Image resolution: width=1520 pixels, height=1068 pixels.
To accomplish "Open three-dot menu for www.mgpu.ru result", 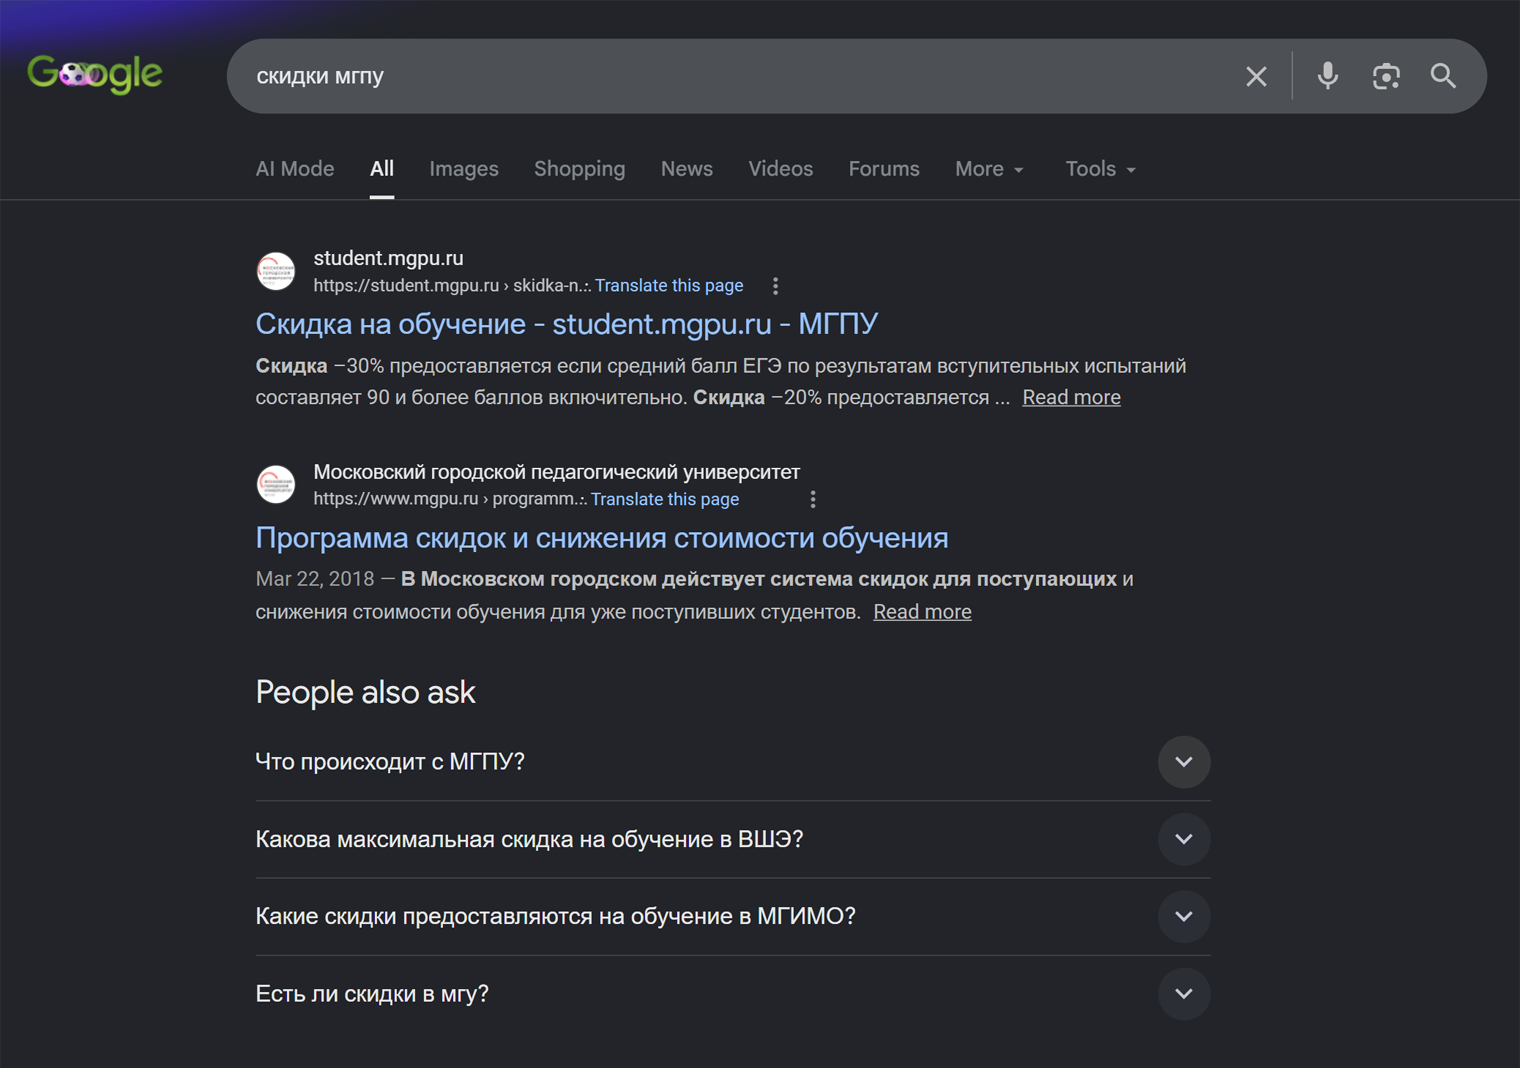I will (812, 499).
